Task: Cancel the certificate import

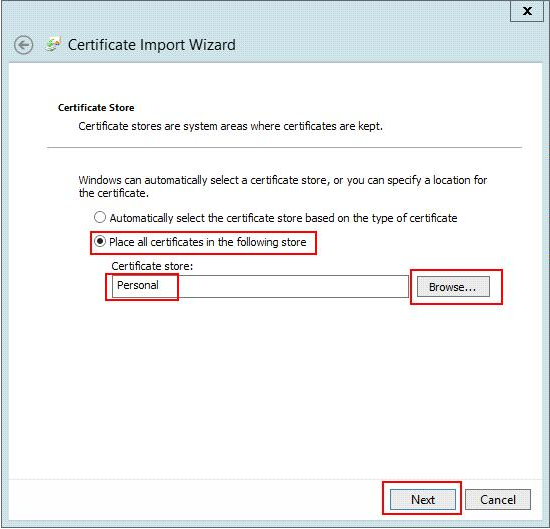Action: 498,499
